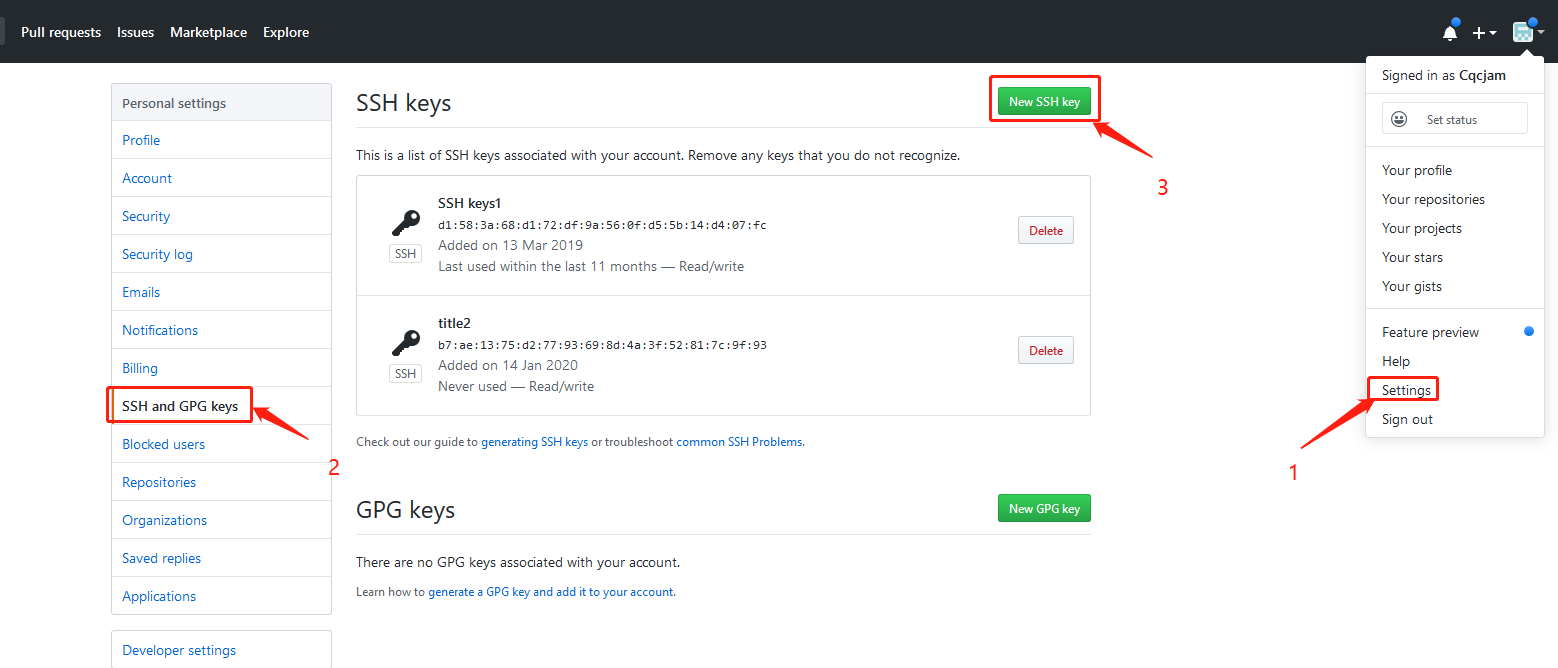Open Marketplace in top navigation
1558x668 pixels.
click(208, 32)
